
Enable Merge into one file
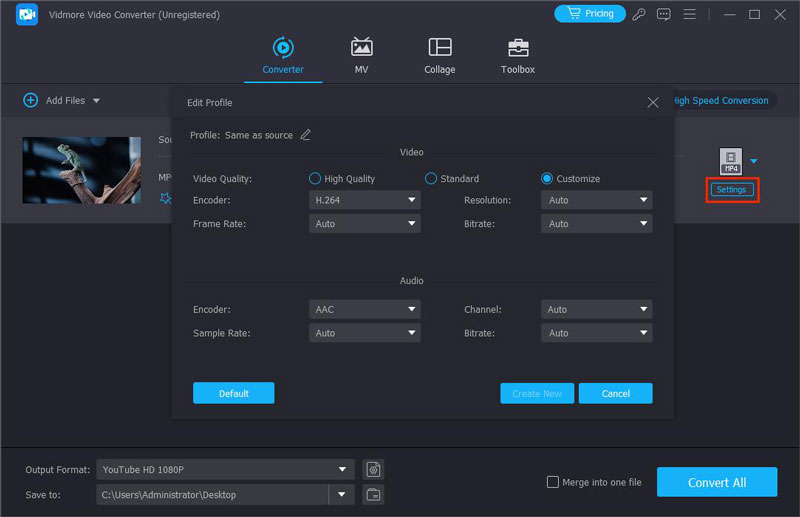click(x=553, y=482)
